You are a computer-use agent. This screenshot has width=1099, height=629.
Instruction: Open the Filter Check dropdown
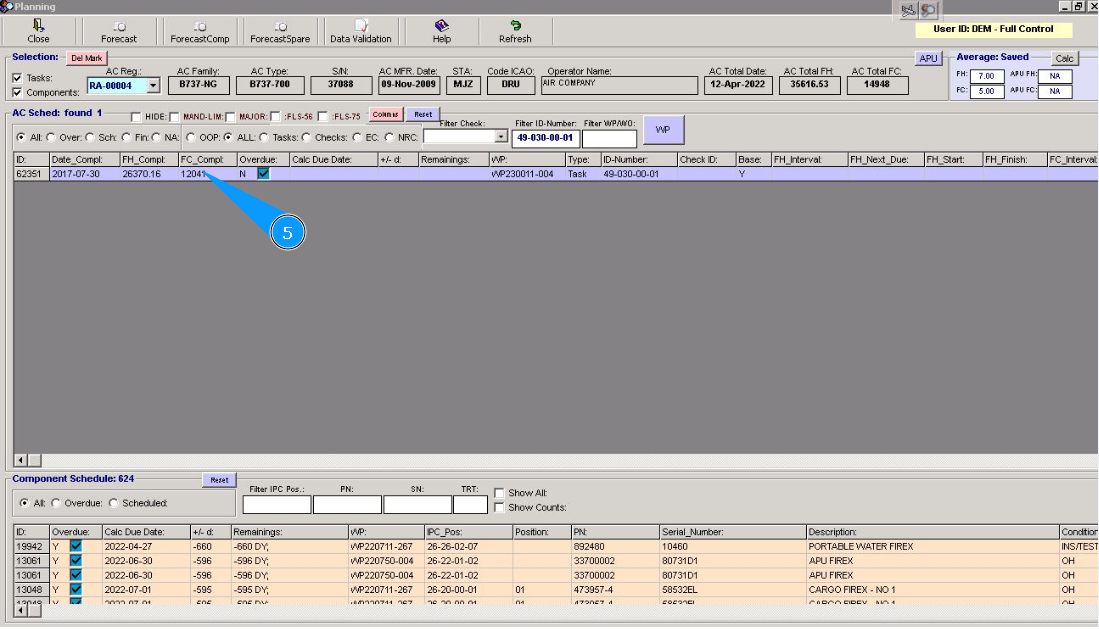coord(501,137)
